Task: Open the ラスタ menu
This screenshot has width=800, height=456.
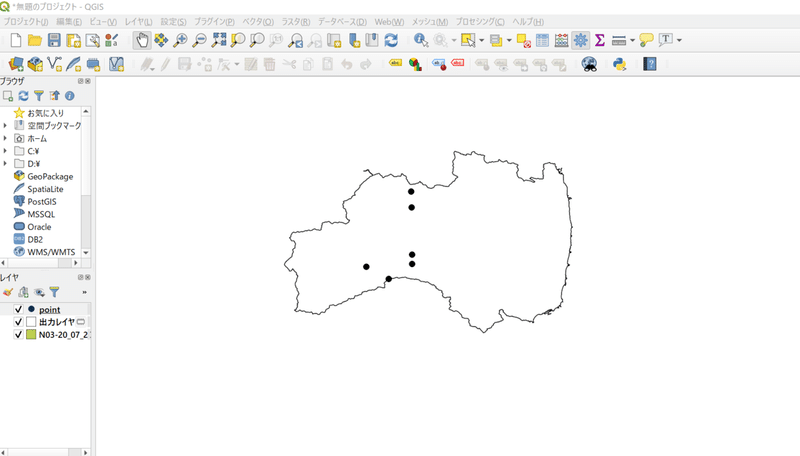Action: click(x=296, y=22)
